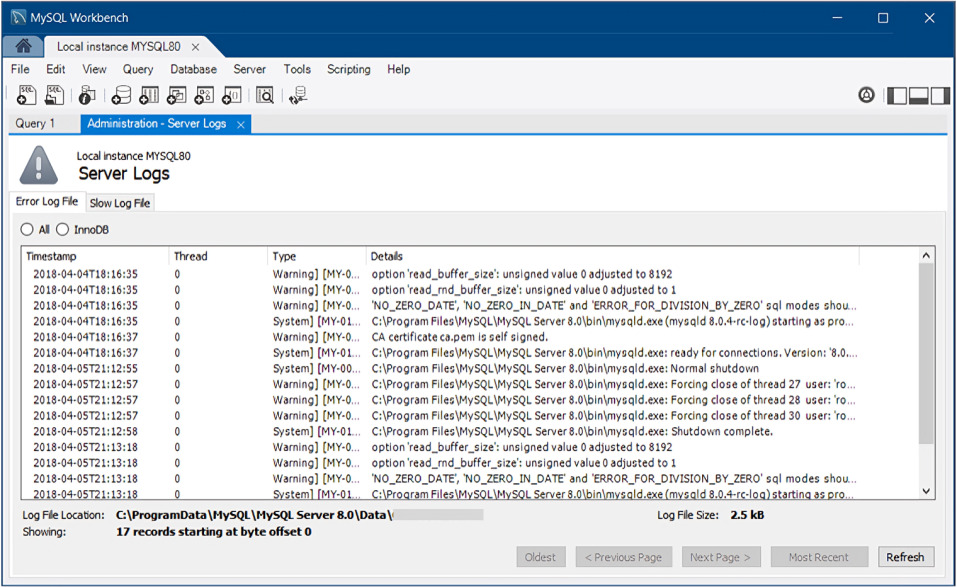Viewport: 957px width, 587px height.
Task: Click the search table data icon
Action: point(265,95)
